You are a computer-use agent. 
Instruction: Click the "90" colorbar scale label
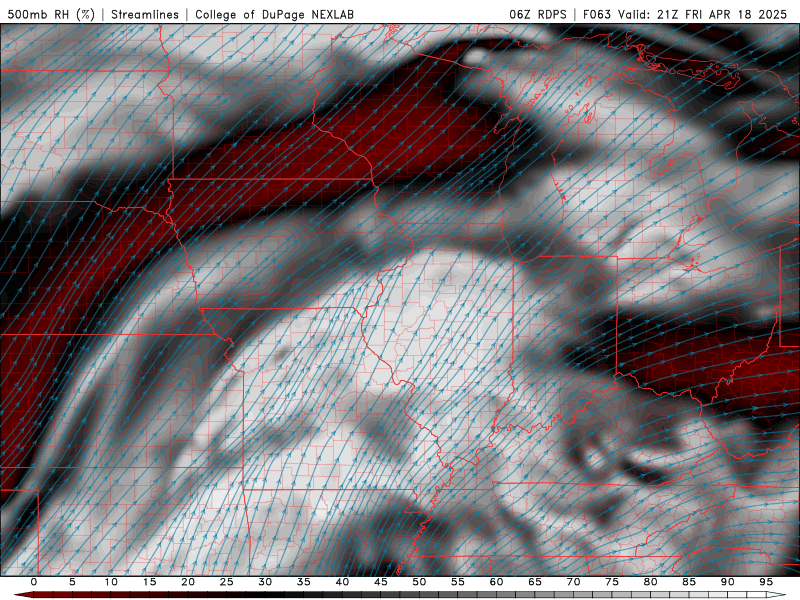point(727,582)
